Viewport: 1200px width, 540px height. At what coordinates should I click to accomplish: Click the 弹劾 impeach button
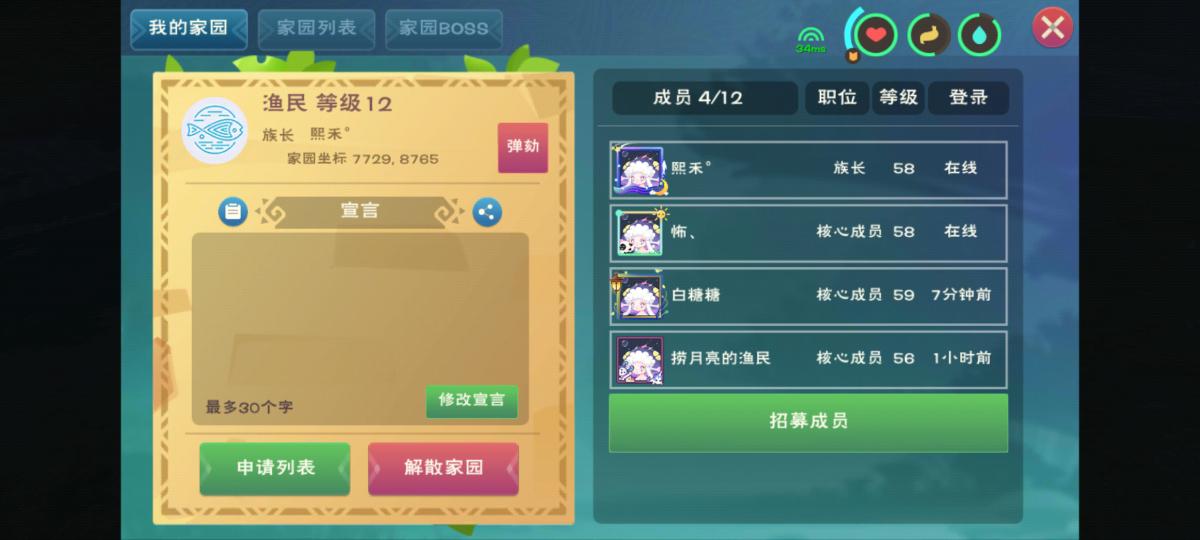pos(523,147)
